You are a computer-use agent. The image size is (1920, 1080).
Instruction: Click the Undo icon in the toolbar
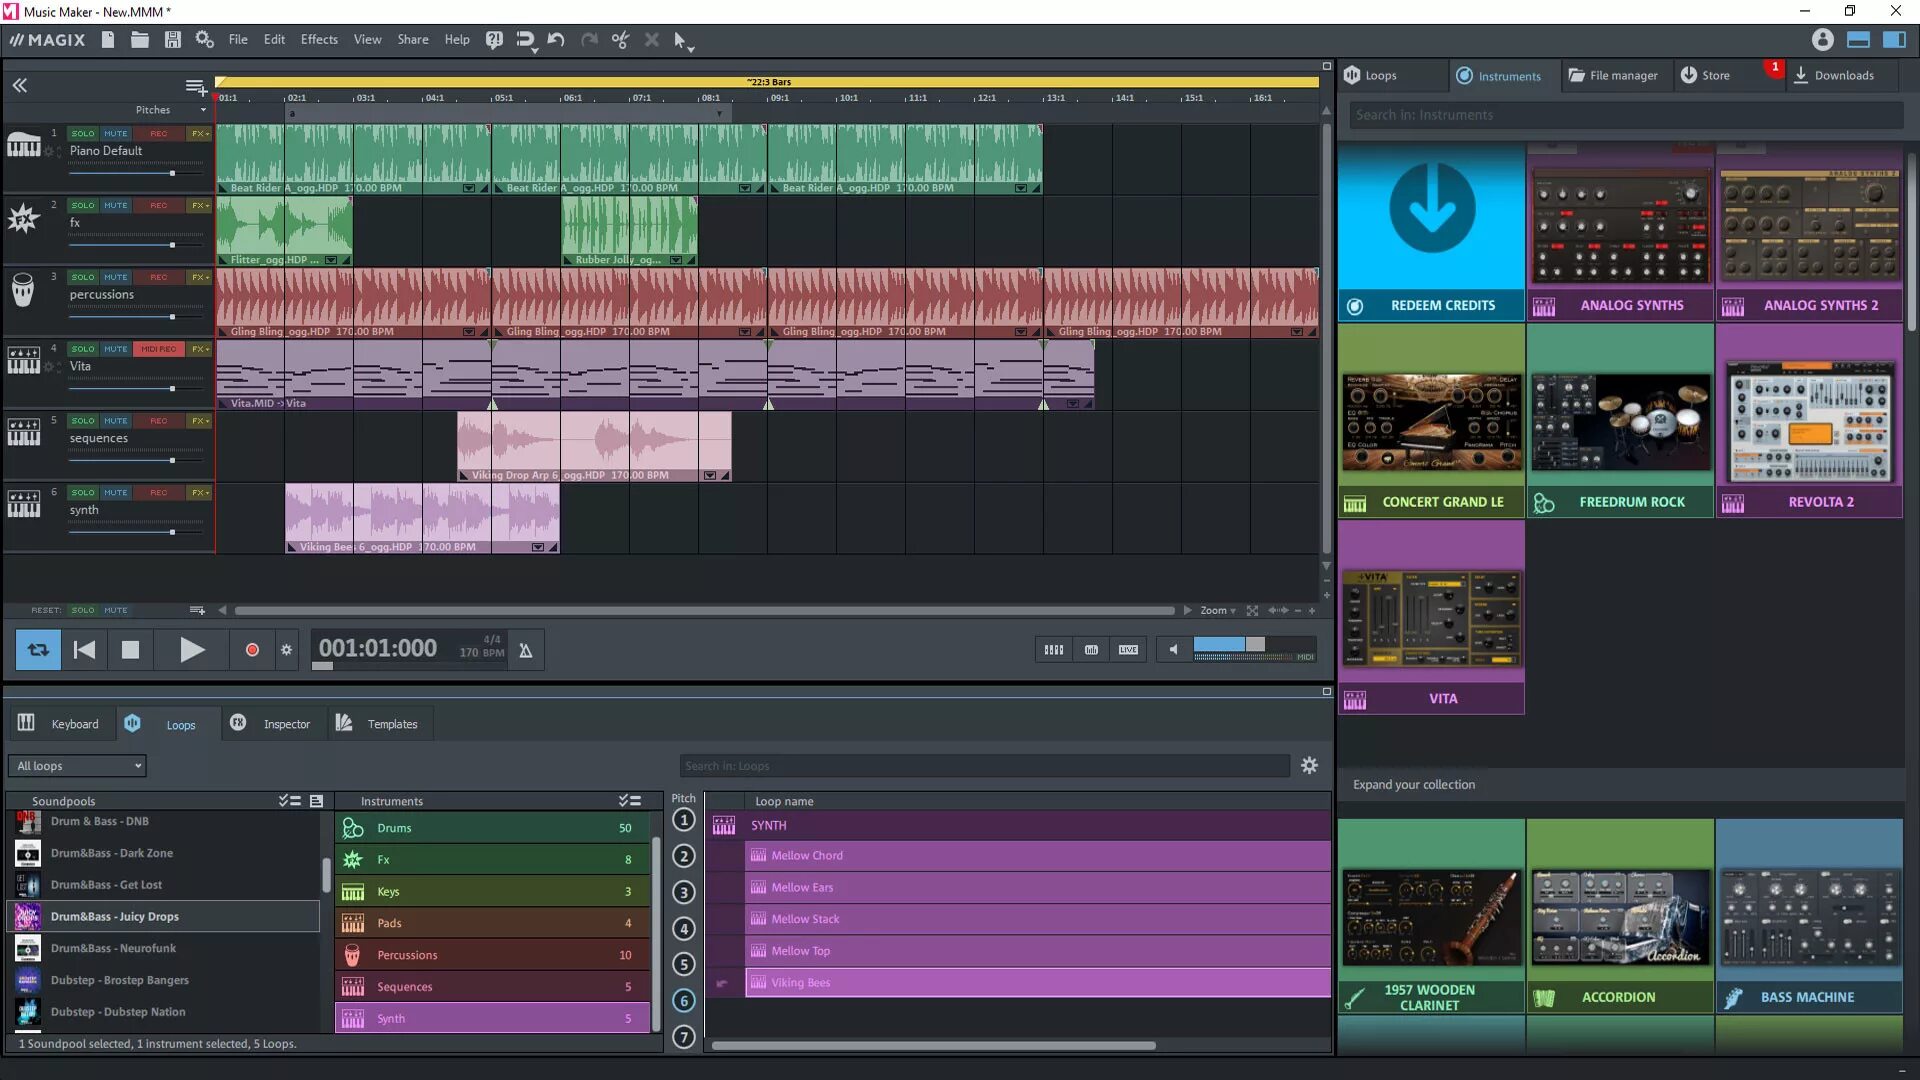coord(555,40)
